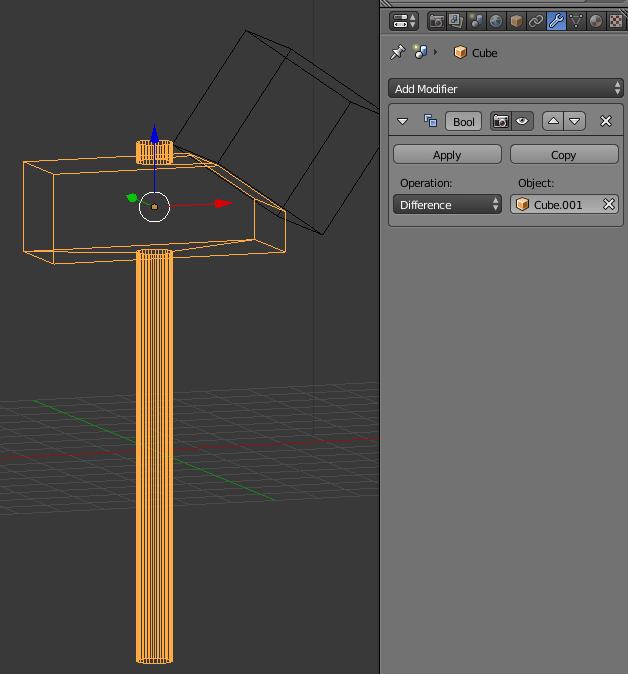Edit the Bool modifier name field
Viewport: 628px width, 674px height.
[463, 122]
